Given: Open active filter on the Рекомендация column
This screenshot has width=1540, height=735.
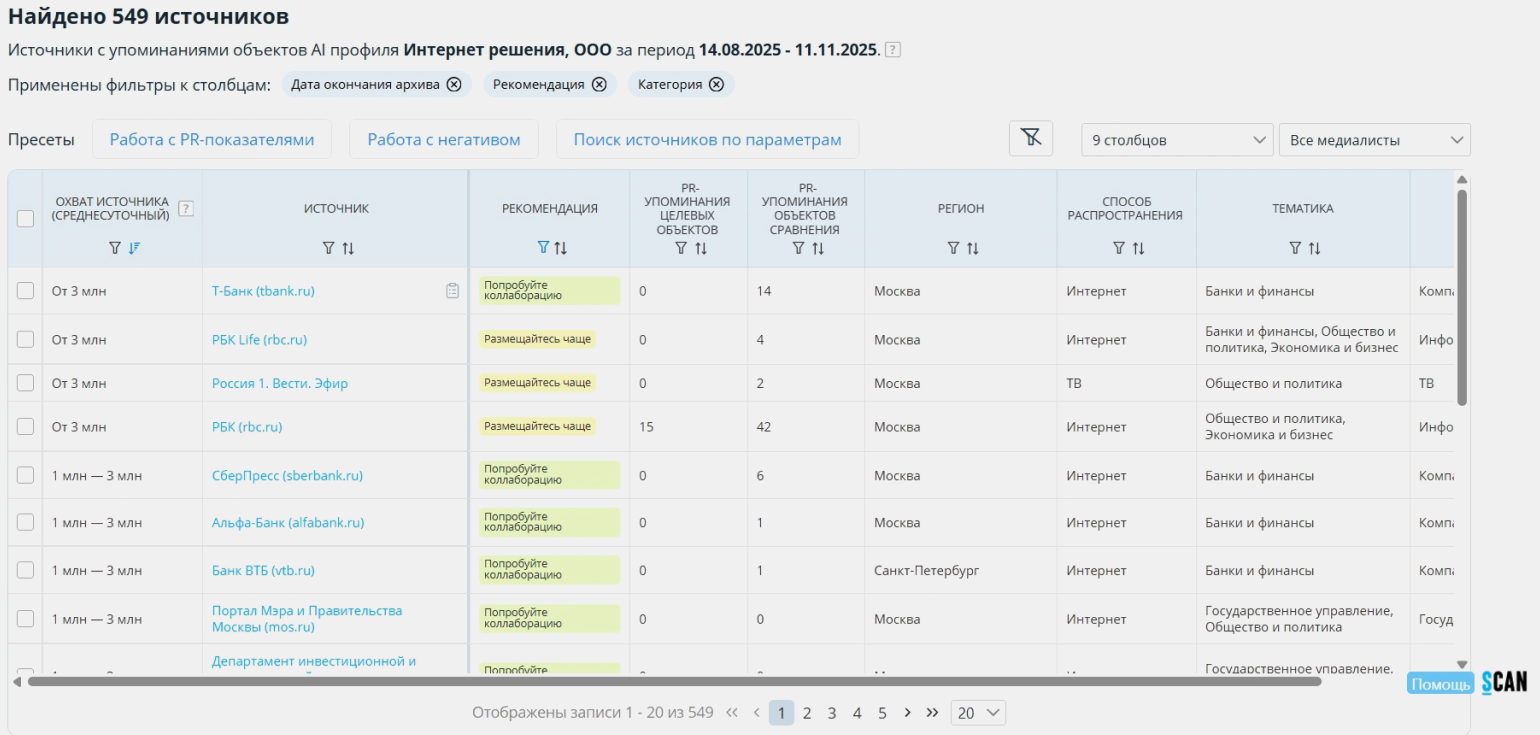Looking at the screenshot, I should (x=543, y=248).
